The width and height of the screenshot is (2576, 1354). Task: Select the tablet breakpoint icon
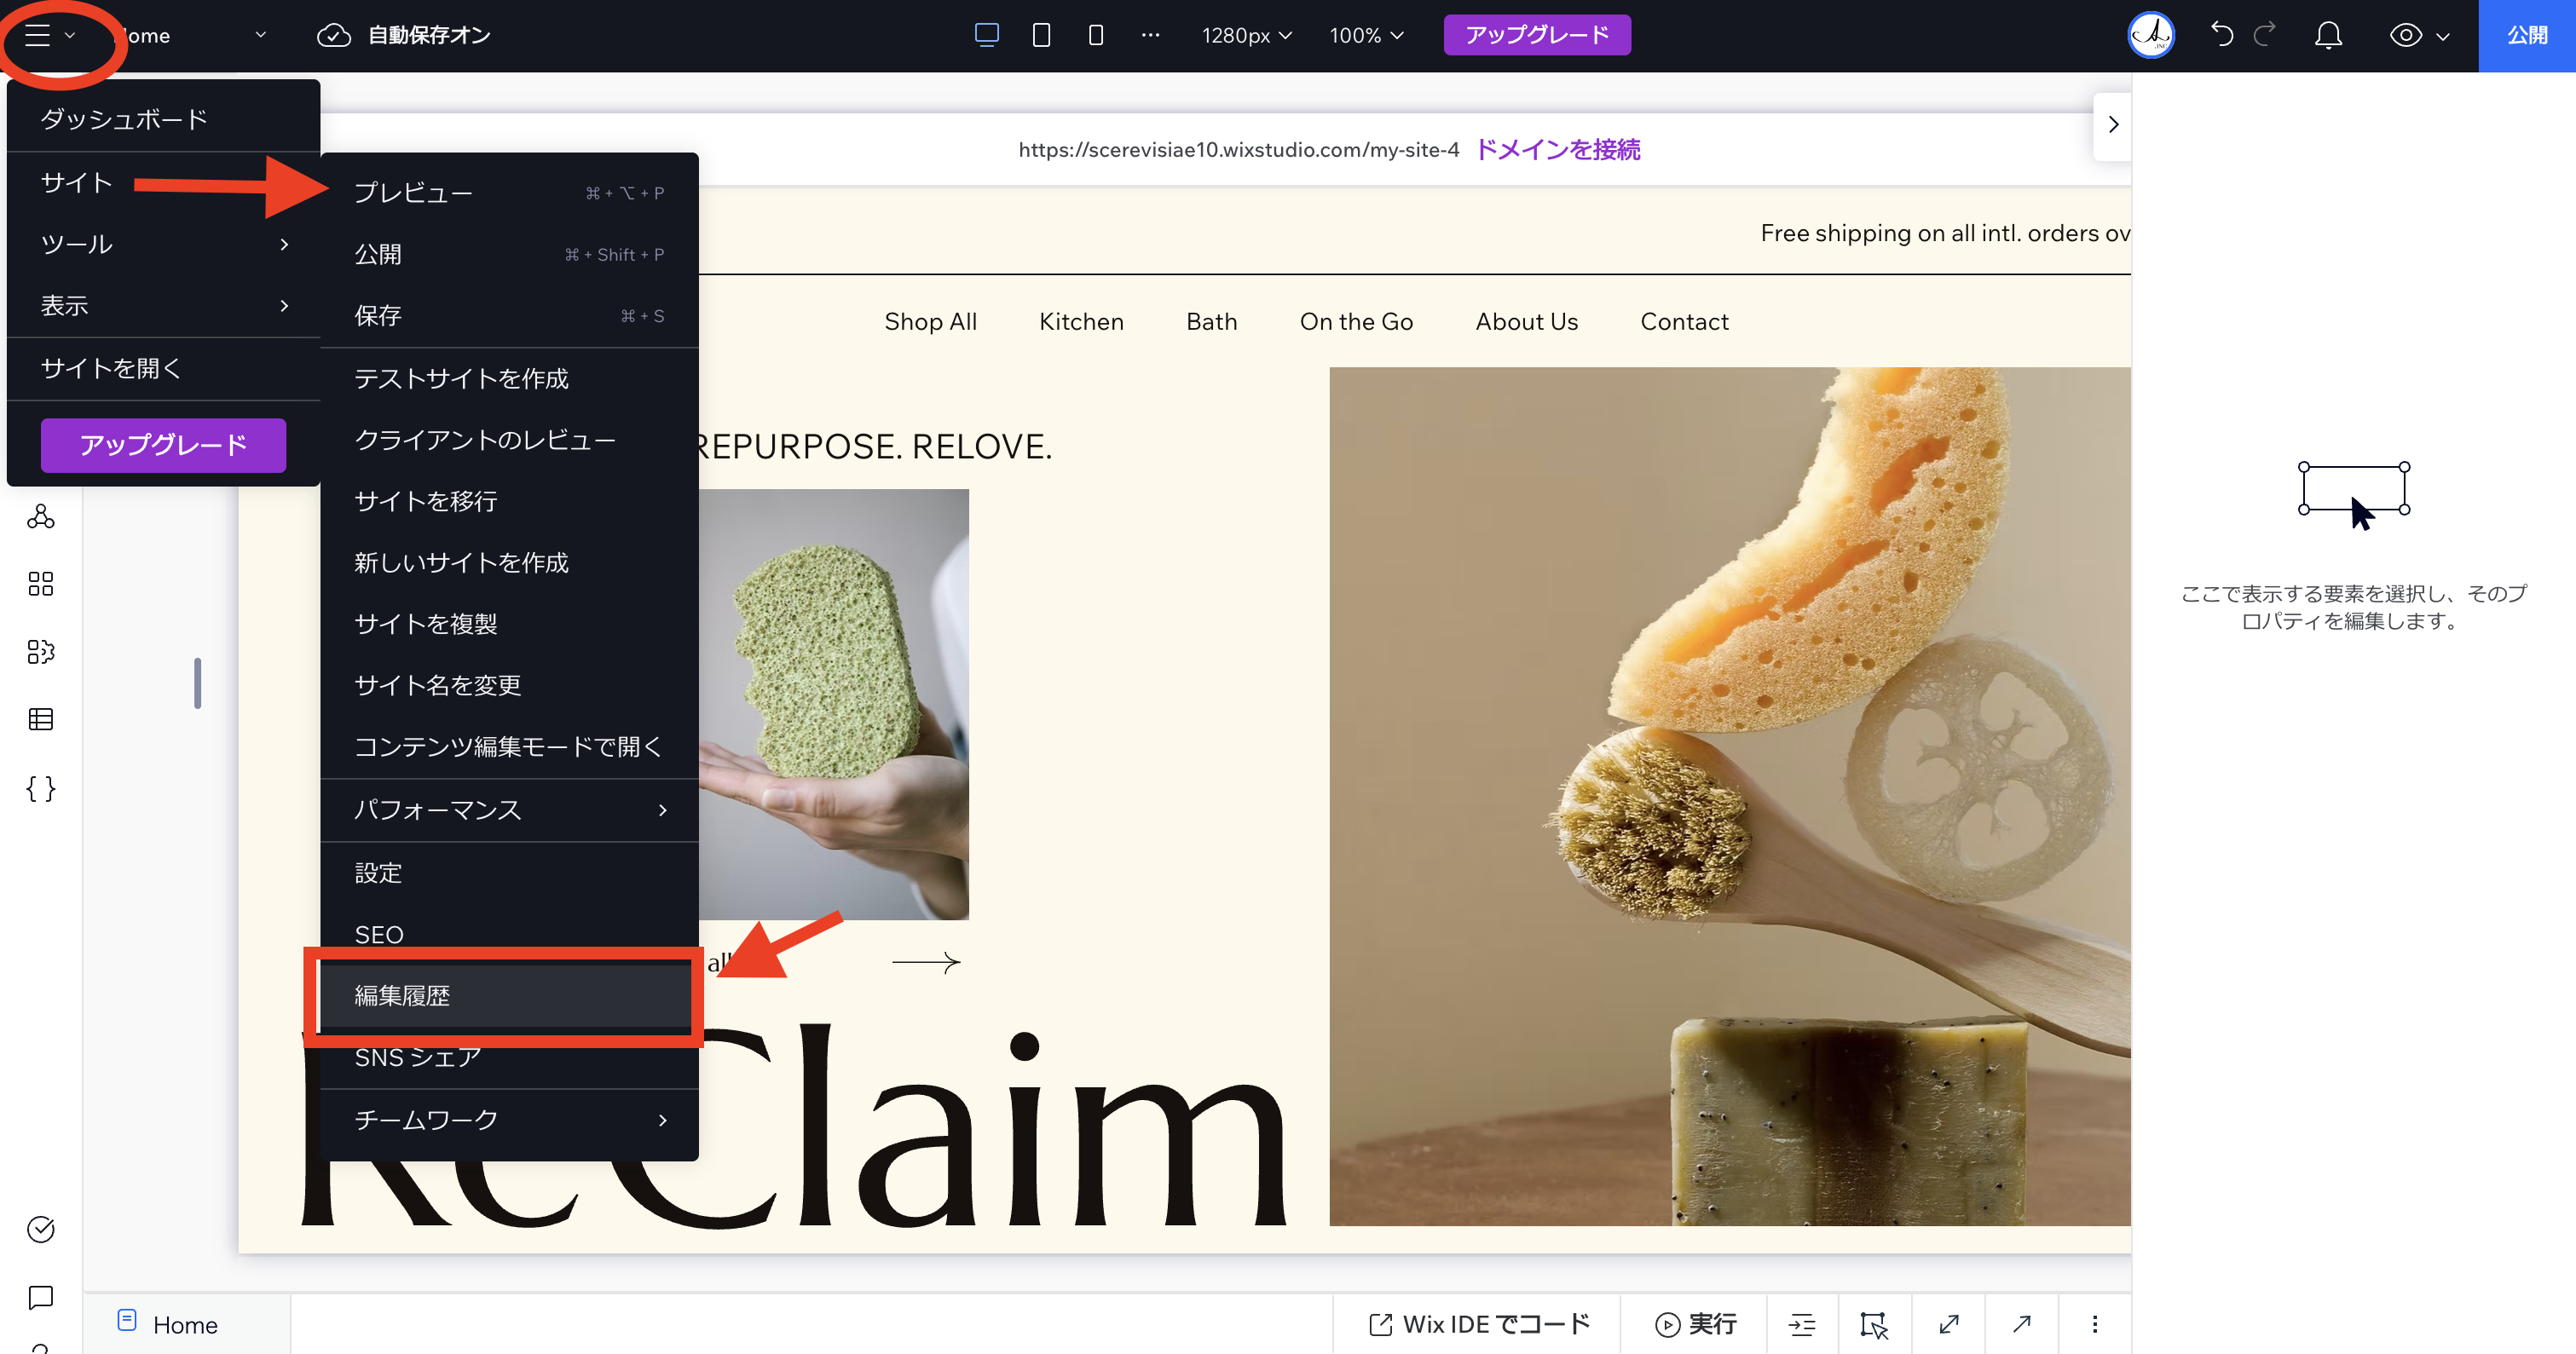coord(1041,35)
